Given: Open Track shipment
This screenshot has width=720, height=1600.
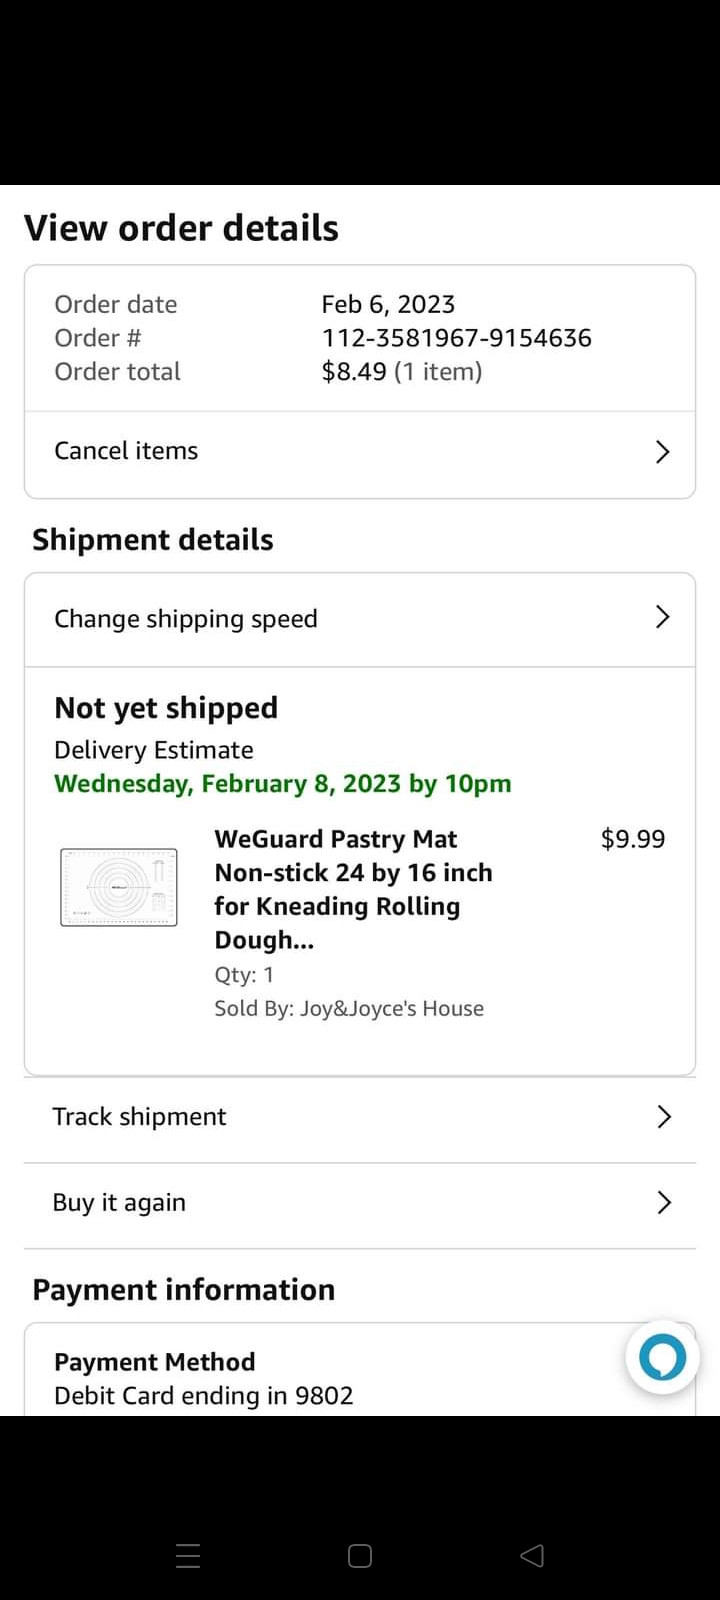Looking at the screenshot, I should 140,1117.
